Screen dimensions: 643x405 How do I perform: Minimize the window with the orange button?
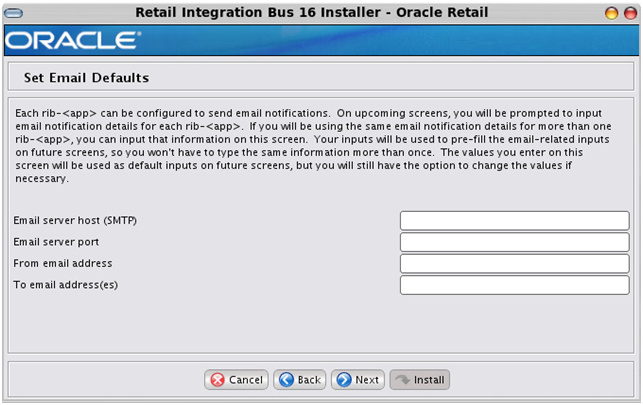click(x=611, y=13)
